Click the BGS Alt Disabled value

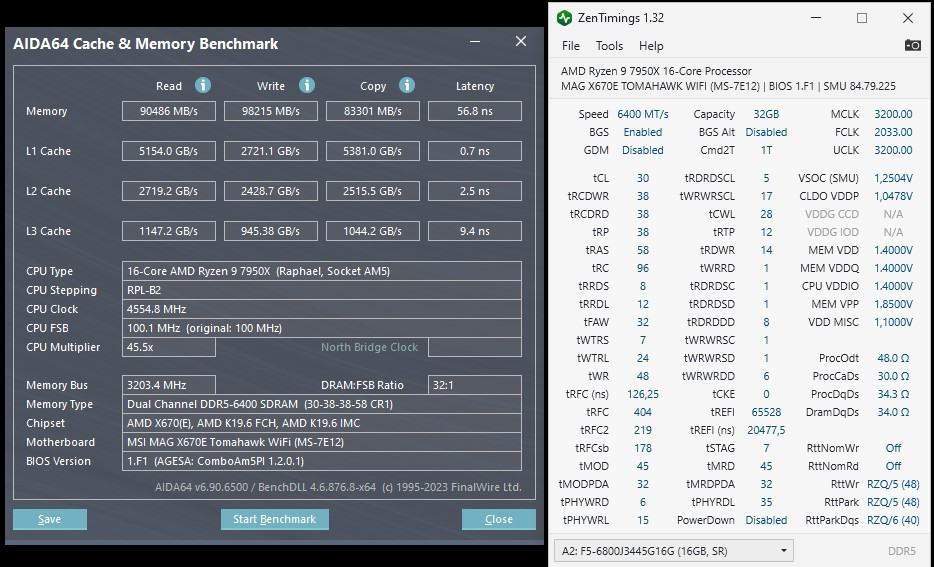[x=766, y=132]
